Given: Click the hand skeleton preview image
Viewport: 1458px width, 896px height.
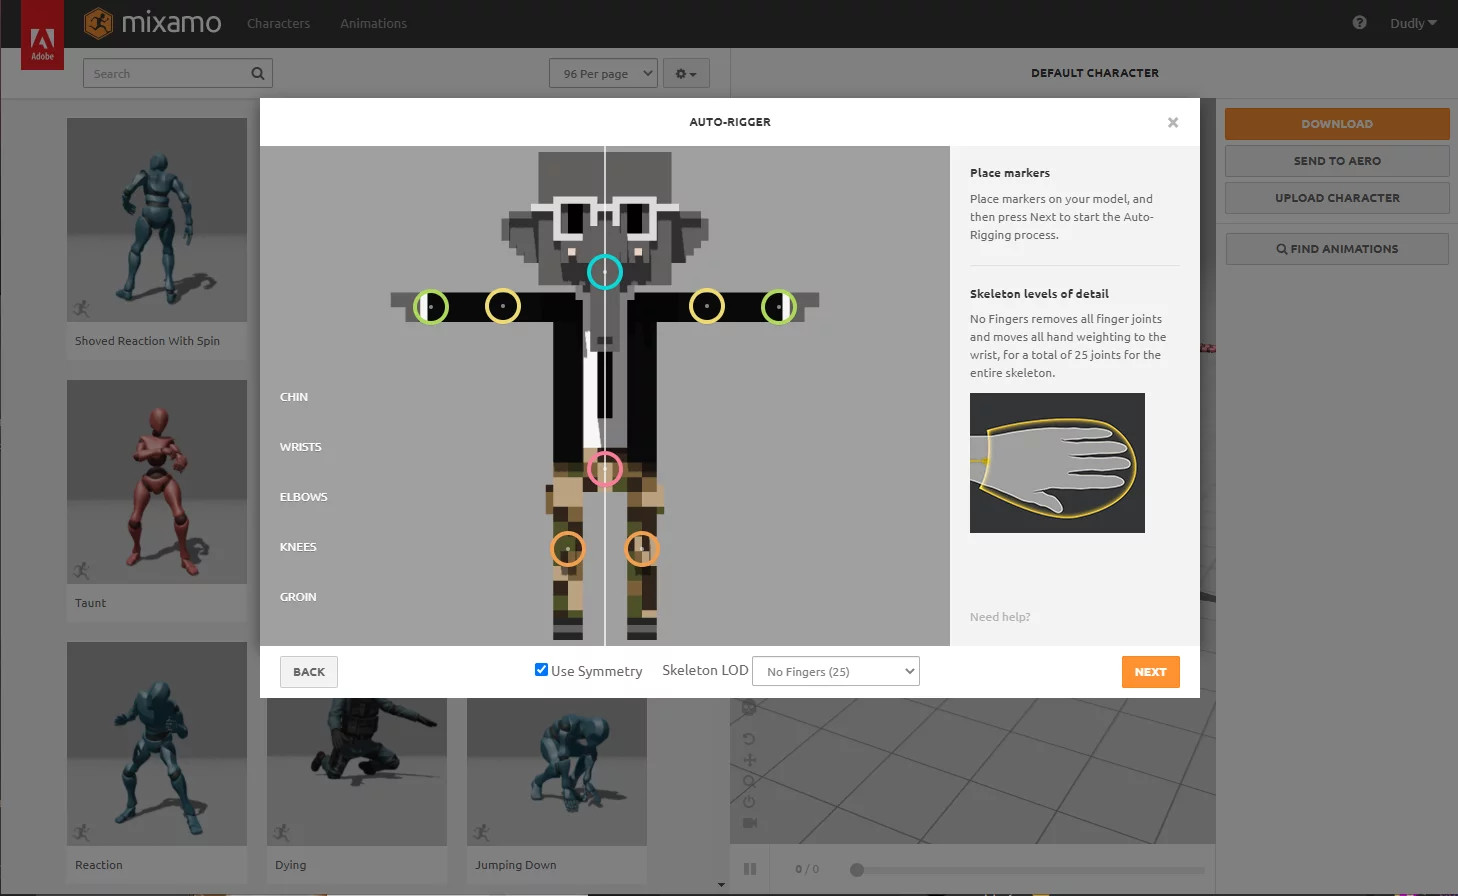Looking at the screenshot, I should click(1057, 463).
